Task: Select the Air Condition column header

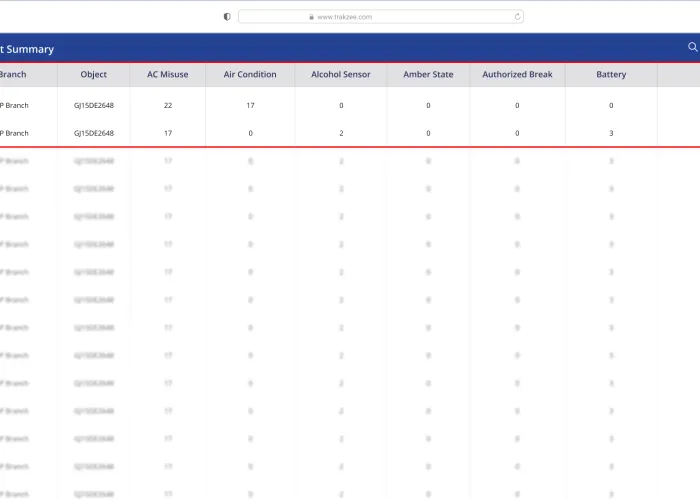Action: 250,75
